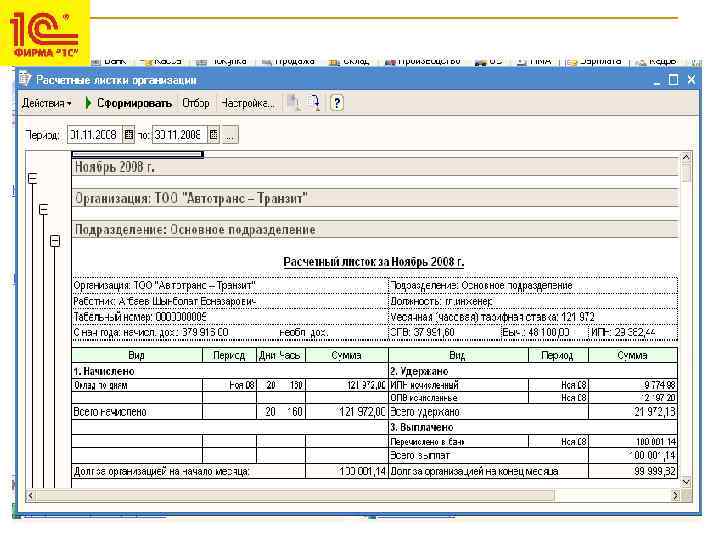Open the Продажа menu in main window
This screenshot has width=720, height=540.
[289, 61]
